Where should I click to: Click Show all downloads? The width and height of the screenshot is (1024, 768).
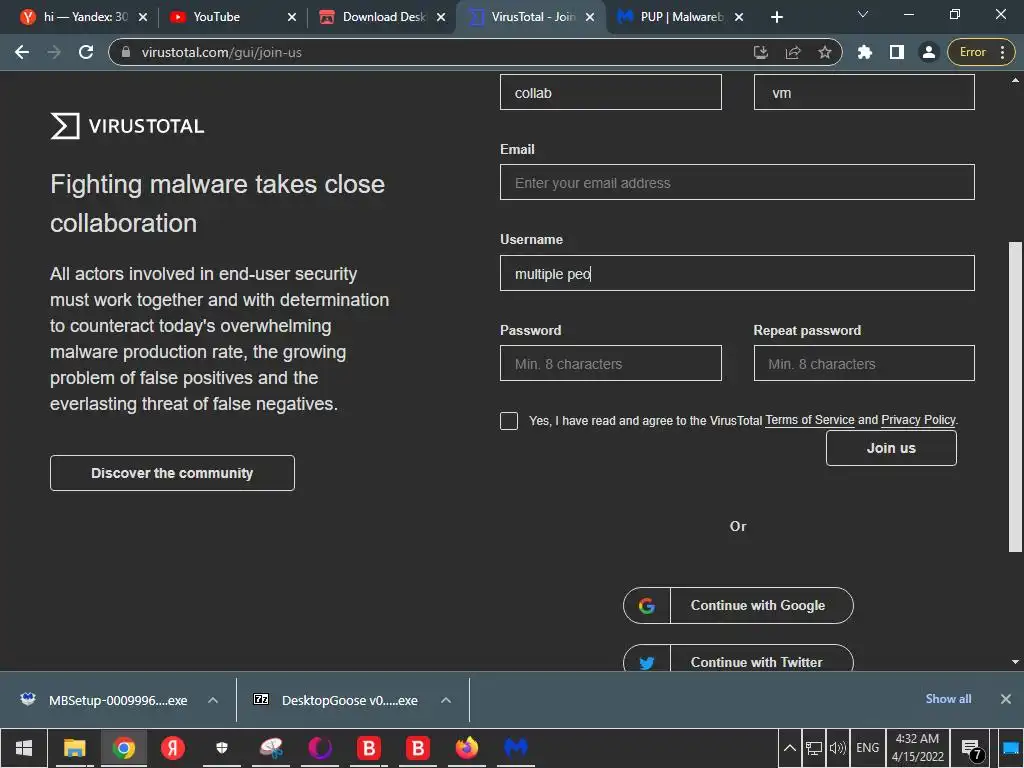pos(948,699)
